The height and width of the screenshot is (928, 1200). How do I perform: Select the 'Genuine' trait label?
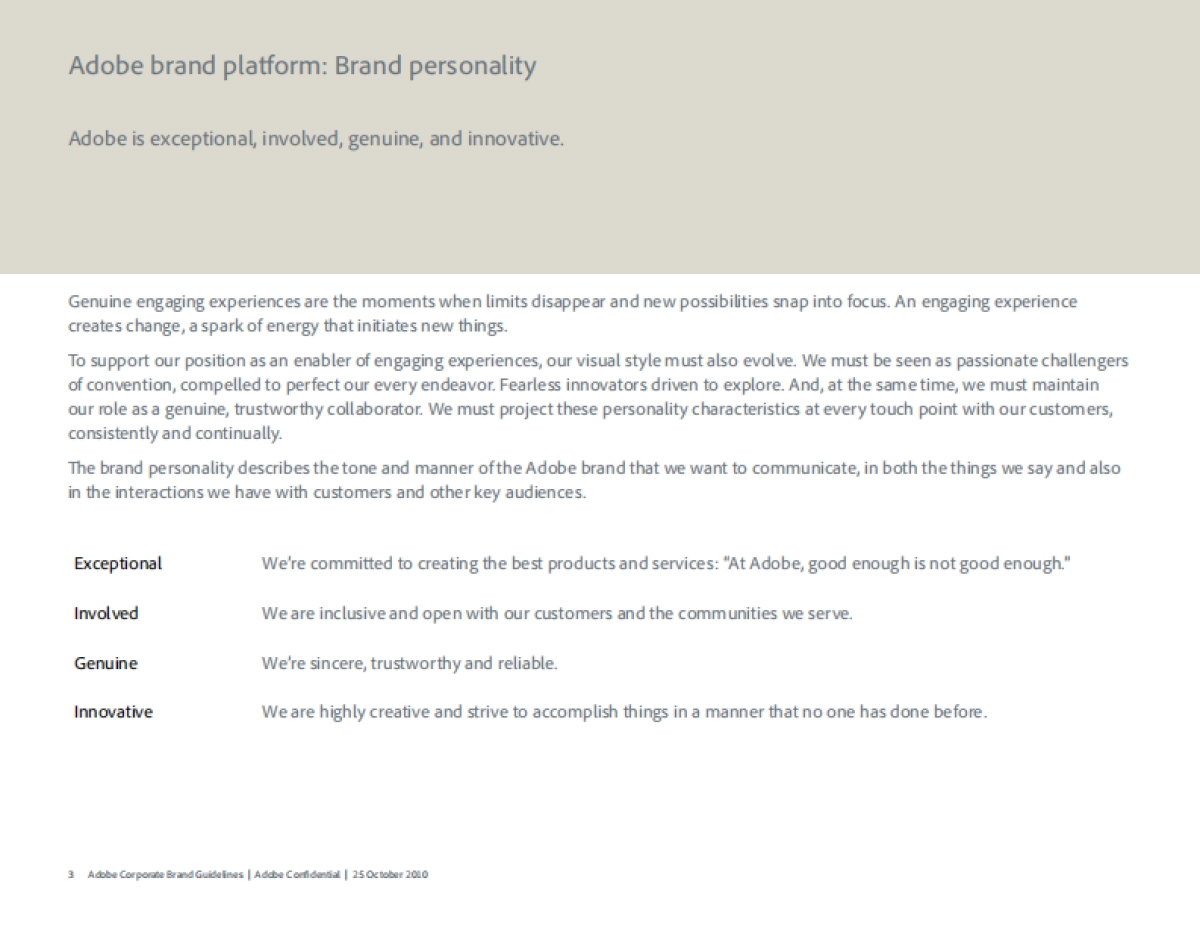[x=106, y=664]
